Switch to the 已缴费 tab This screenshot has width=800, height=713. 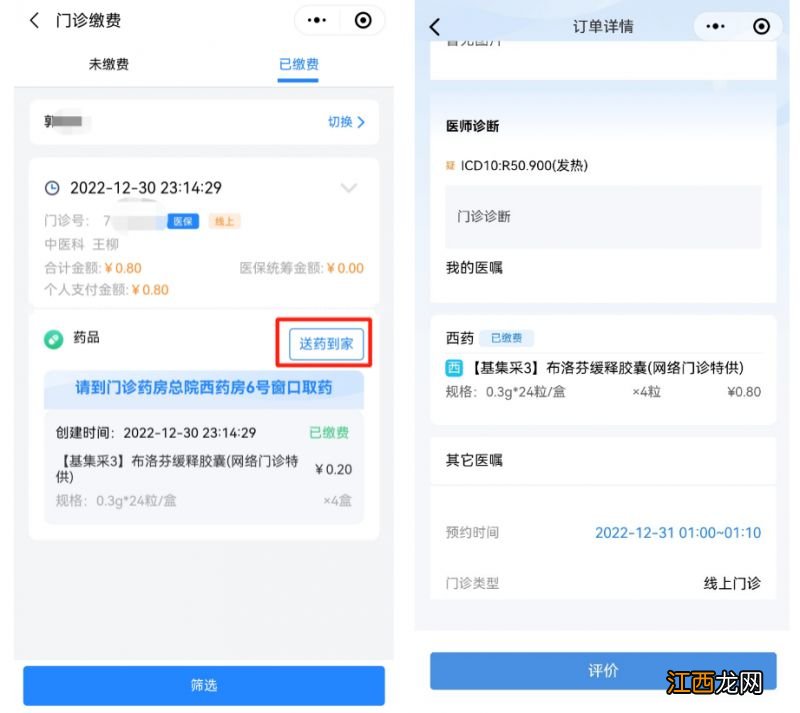[x=297, y=64]
